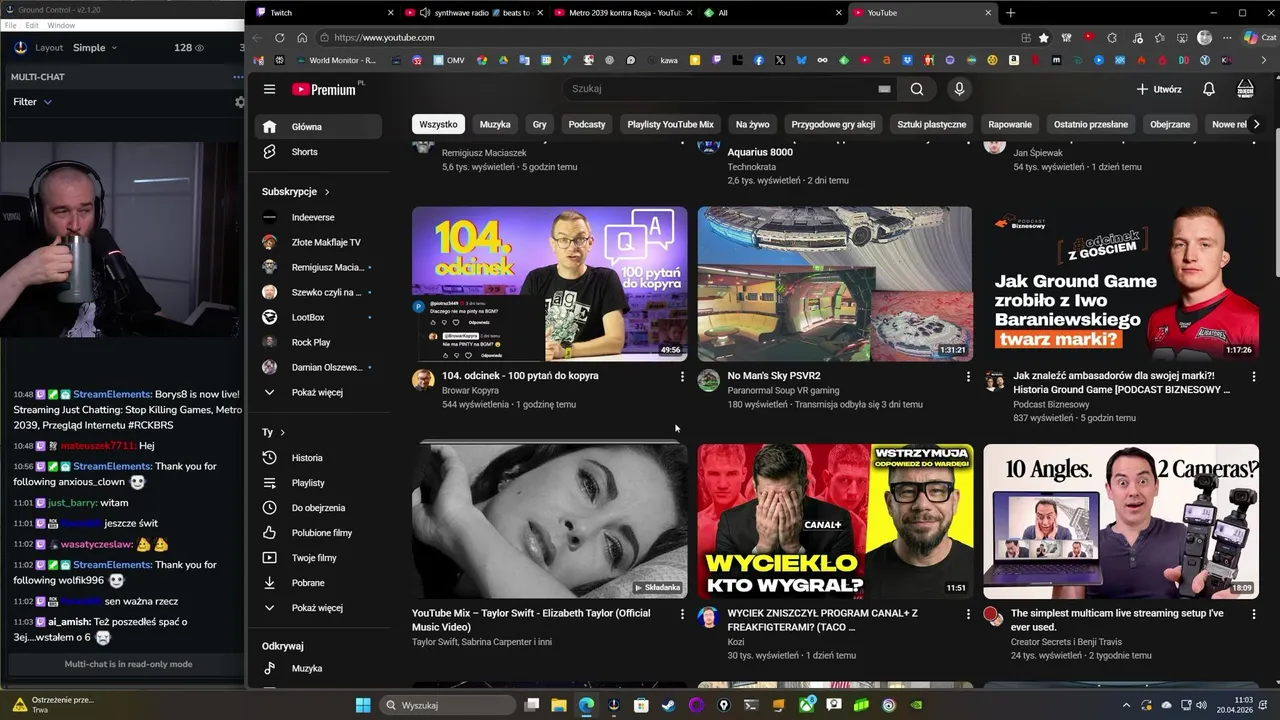Screen dimensions: 1280x720
Task: Show more category chips with right arrow
Action: [1256, 125]
